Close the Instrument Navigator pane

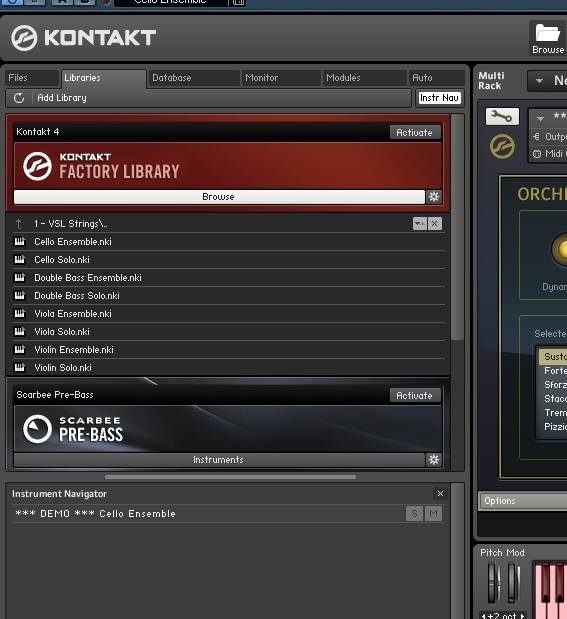tap(440, 493)
